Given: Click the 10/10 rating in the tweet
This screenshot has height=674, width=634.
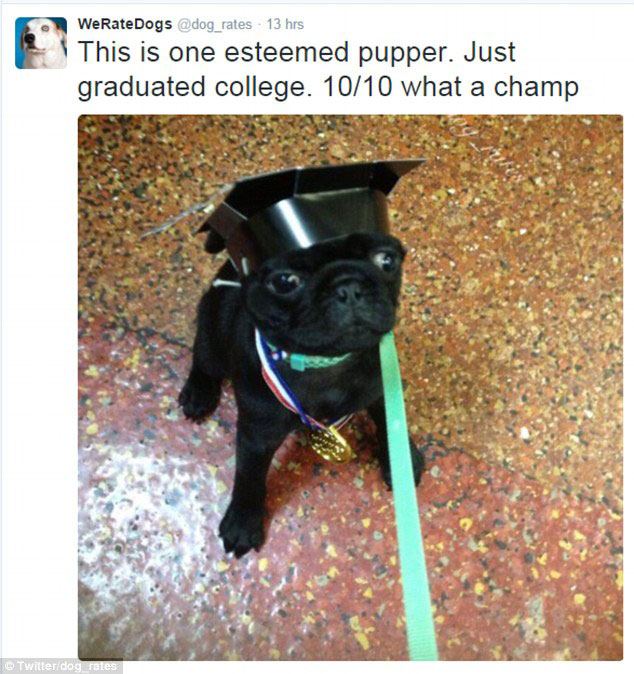Looking at the screenshot, I should [x=358, y=86].
